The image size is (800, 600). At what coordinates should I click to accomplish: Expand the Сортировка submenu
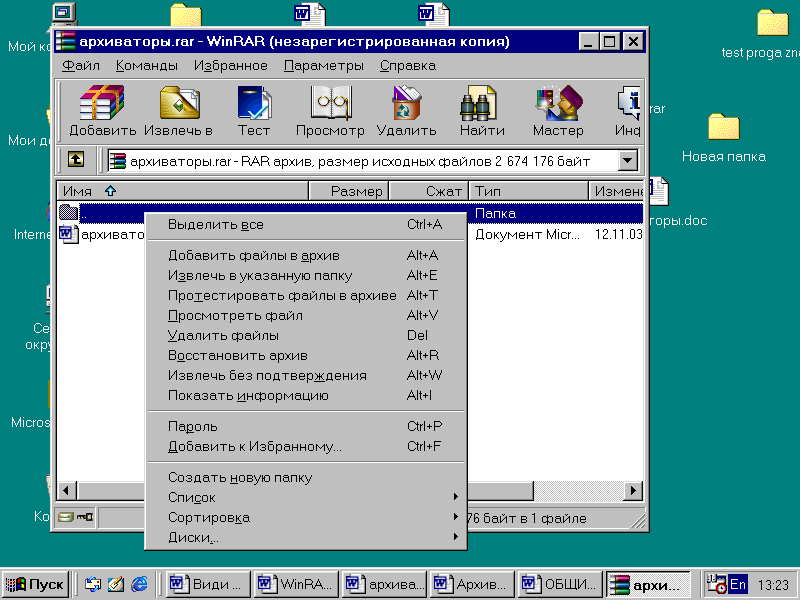coord(306,517)
